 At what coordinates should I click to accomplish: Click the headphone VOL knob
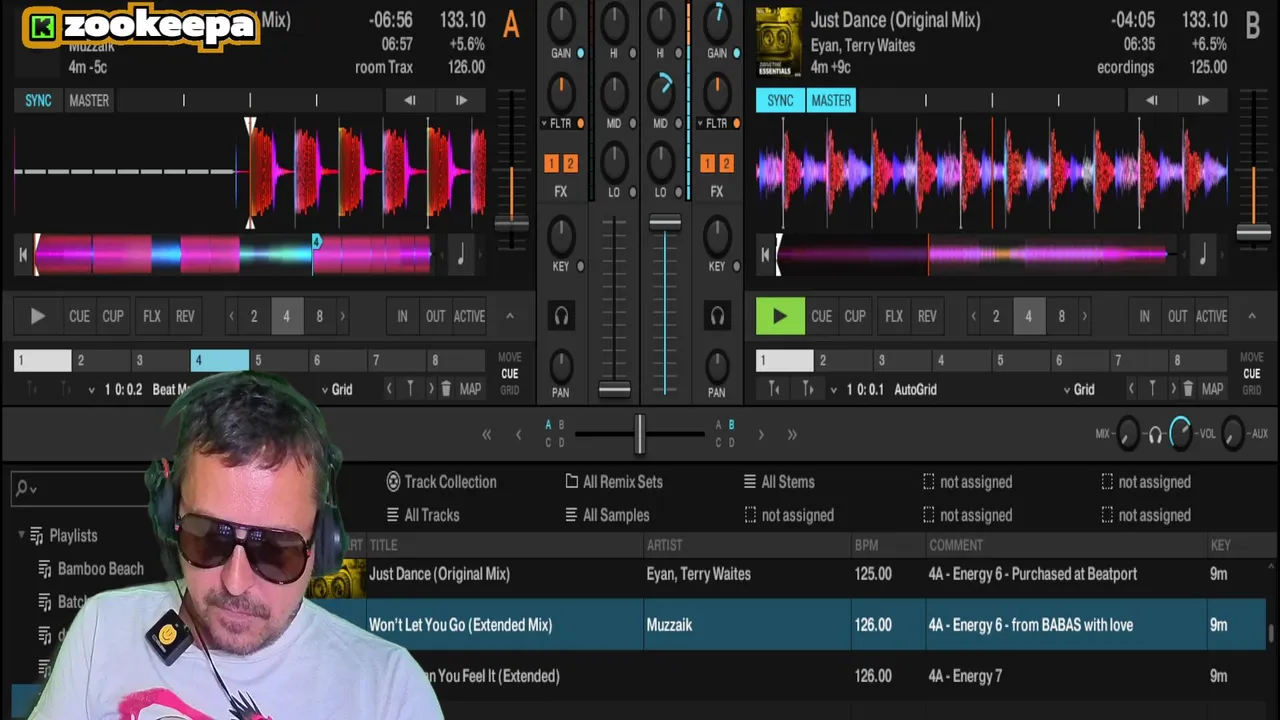pyautogui.click(x=1181, y=433)
